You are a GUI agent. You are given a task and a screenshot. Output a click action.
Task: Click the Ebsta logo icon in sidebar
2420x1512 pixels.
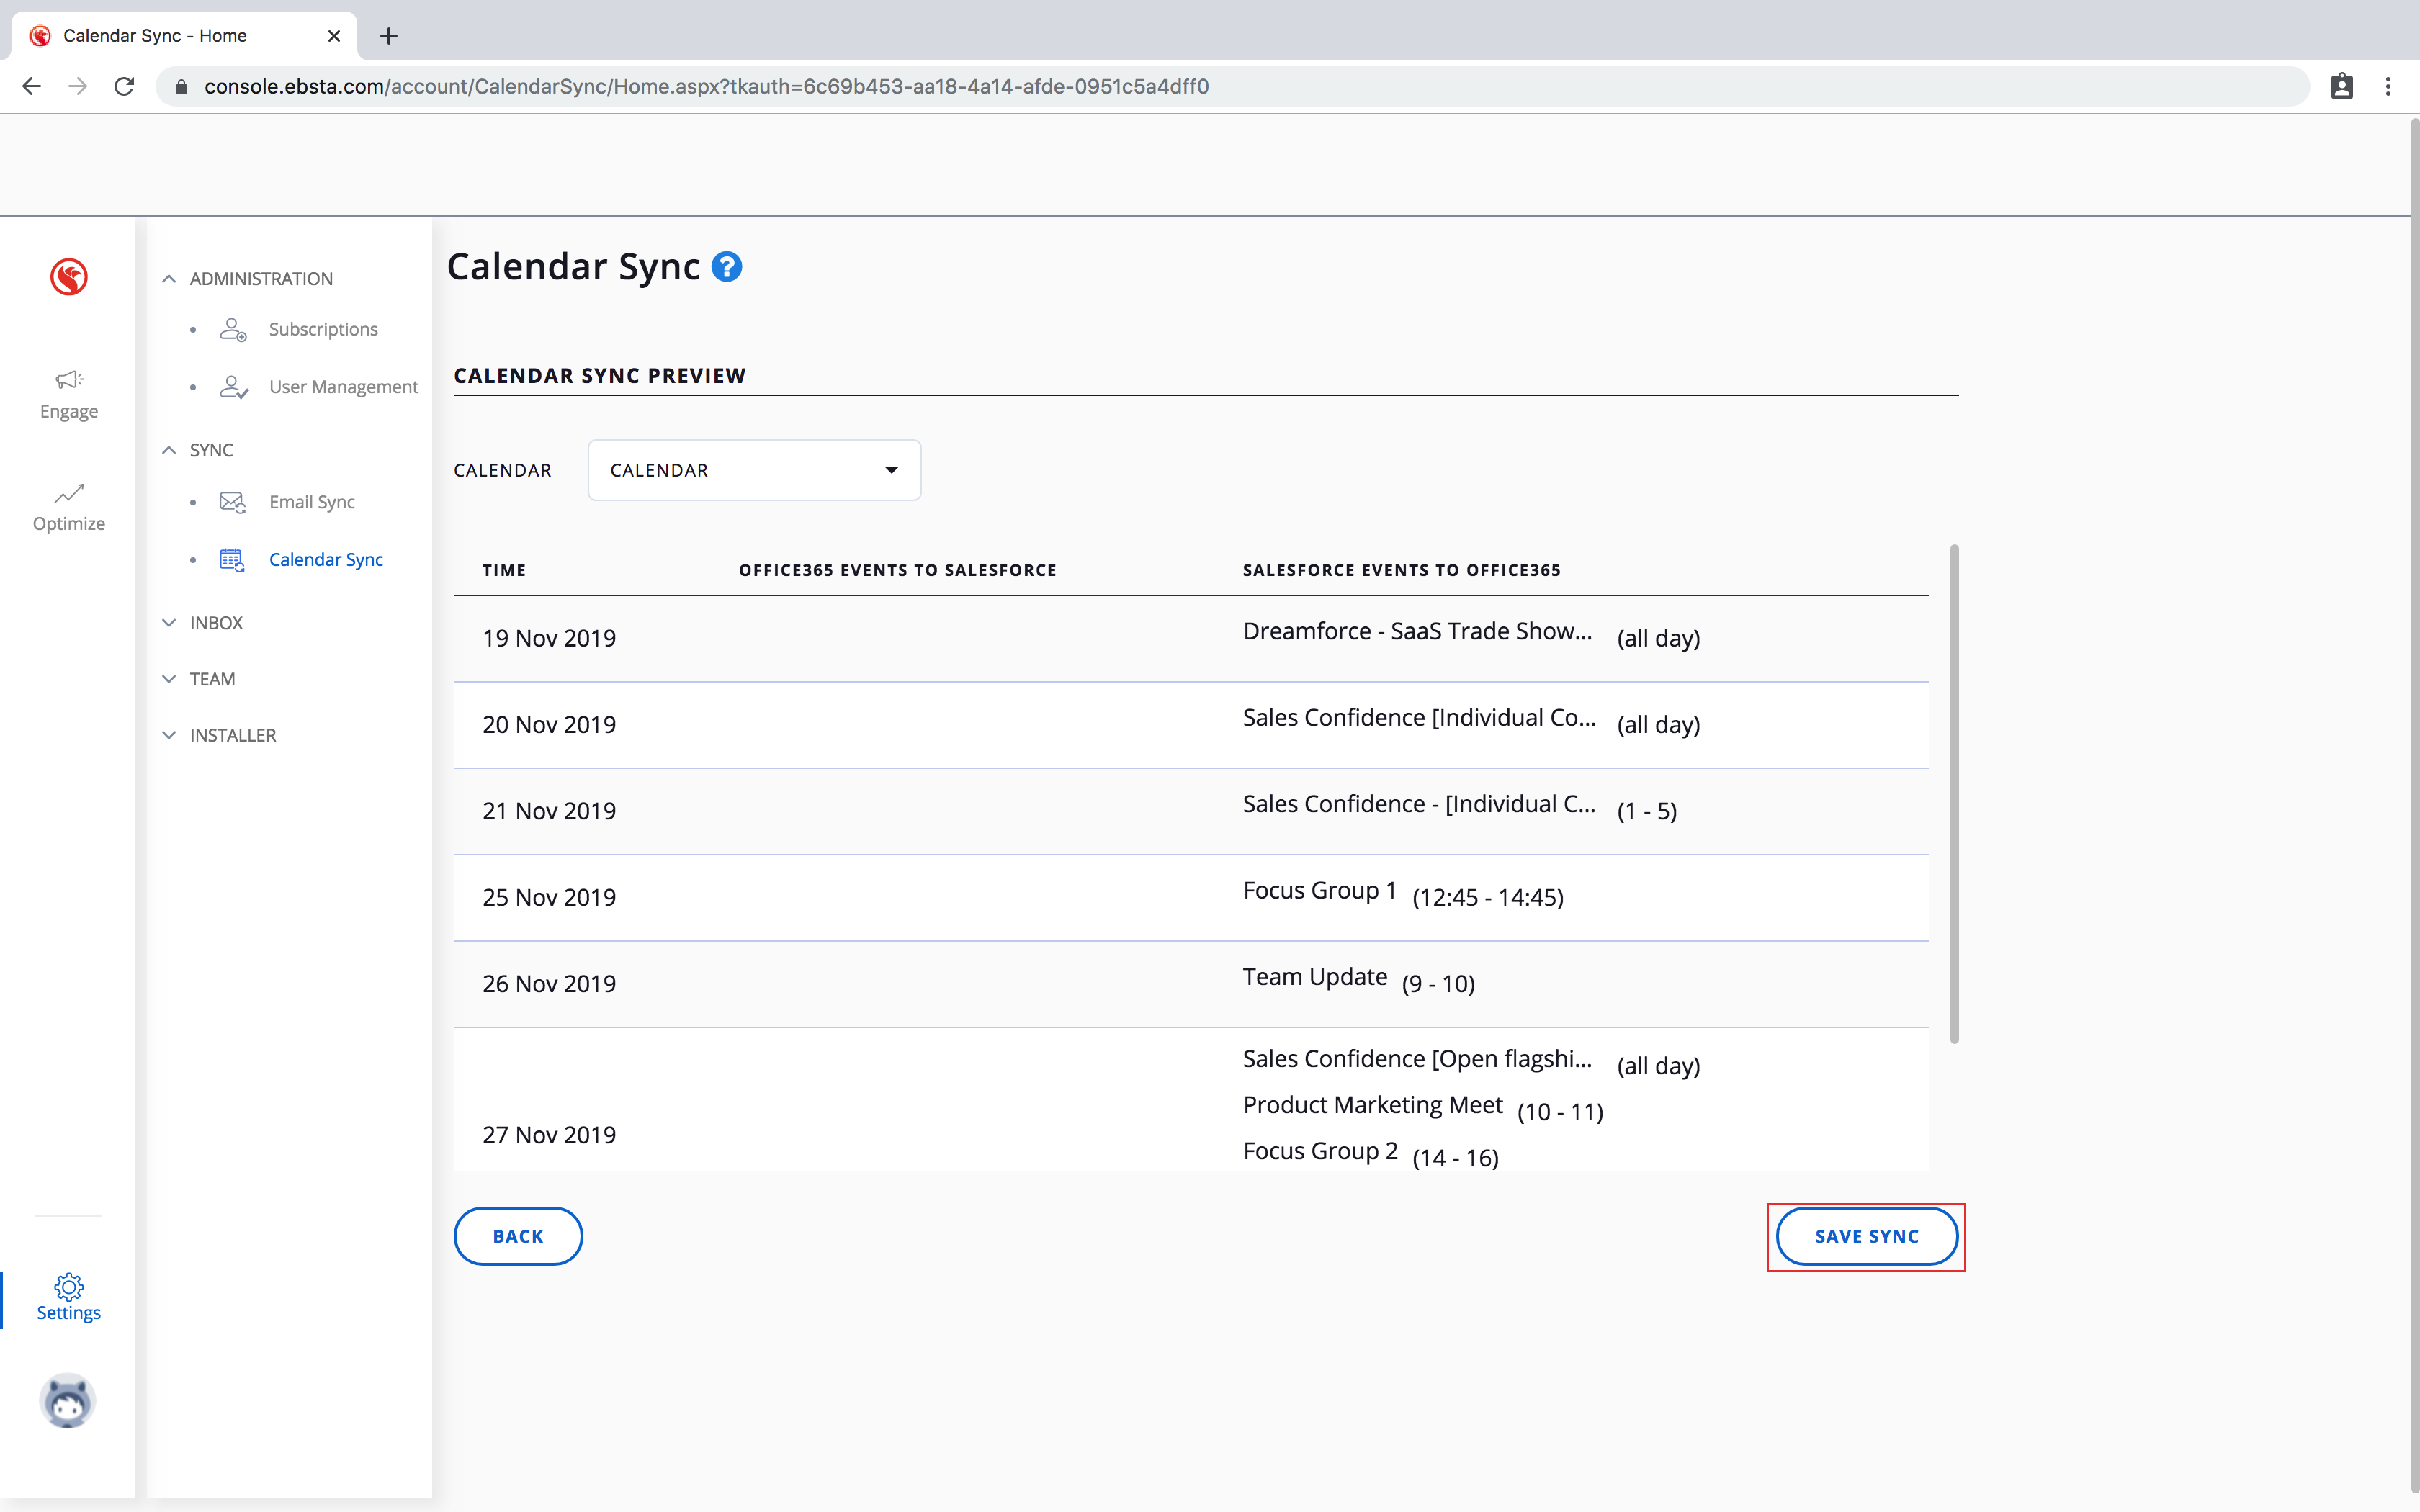click(69, 277)
